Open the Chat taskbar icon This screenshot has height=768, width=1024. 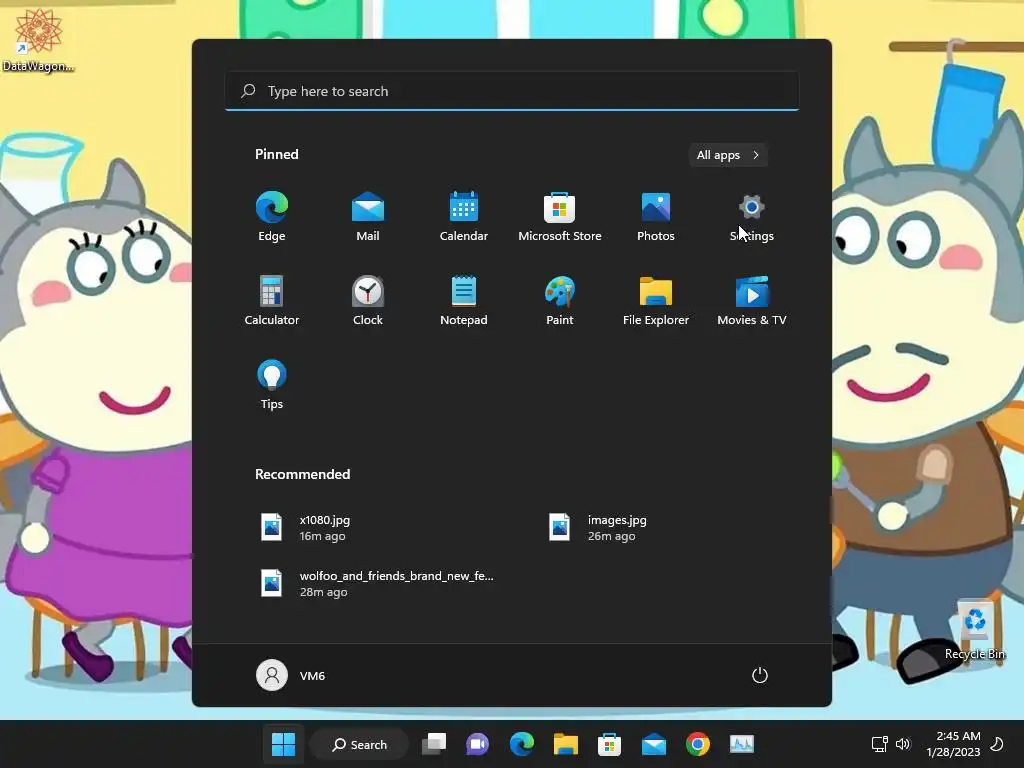pos(477,744)
